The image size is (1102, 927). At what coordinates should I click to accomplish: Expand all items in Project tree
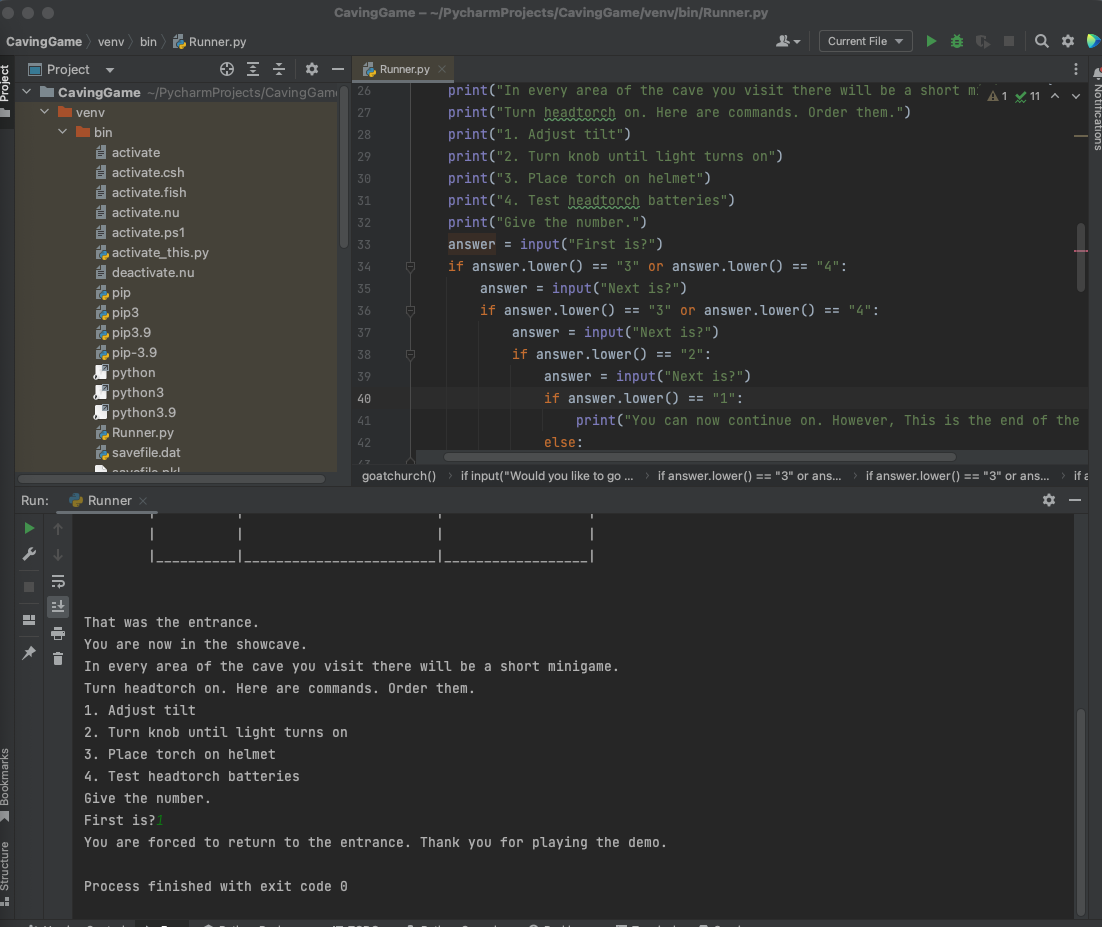[253, 69]
